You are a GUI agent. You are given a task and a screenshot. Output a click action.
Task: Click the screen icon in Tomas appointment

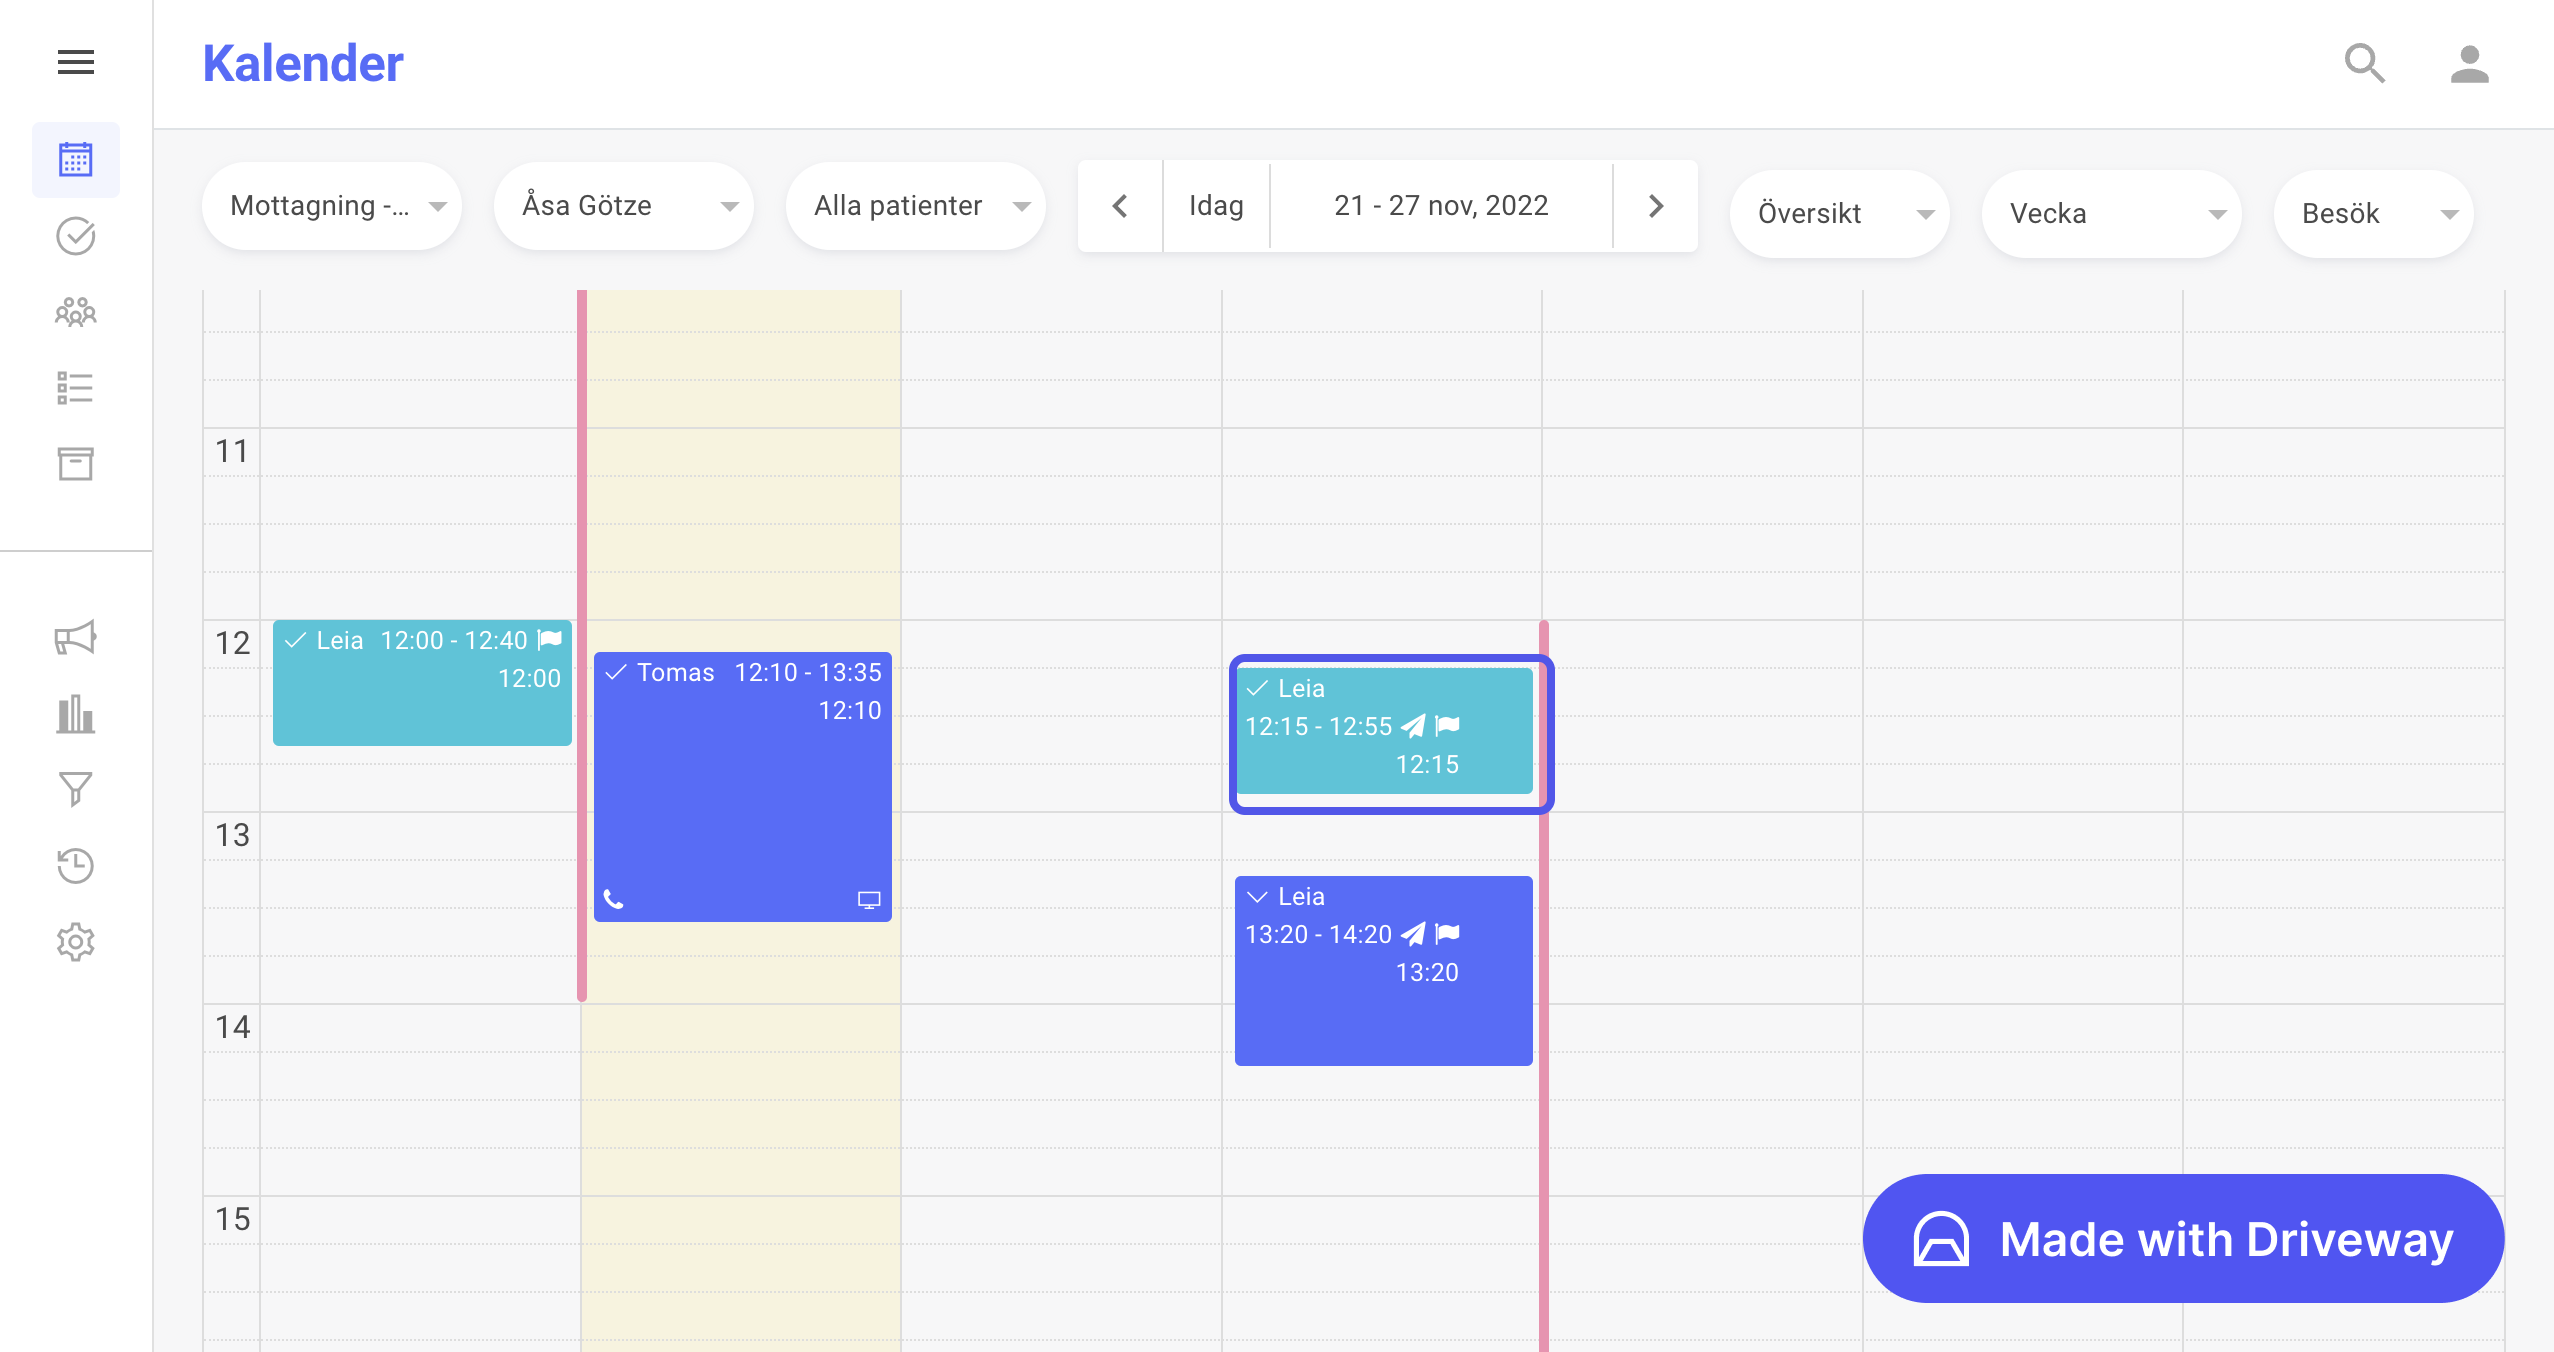click(869, 900)
